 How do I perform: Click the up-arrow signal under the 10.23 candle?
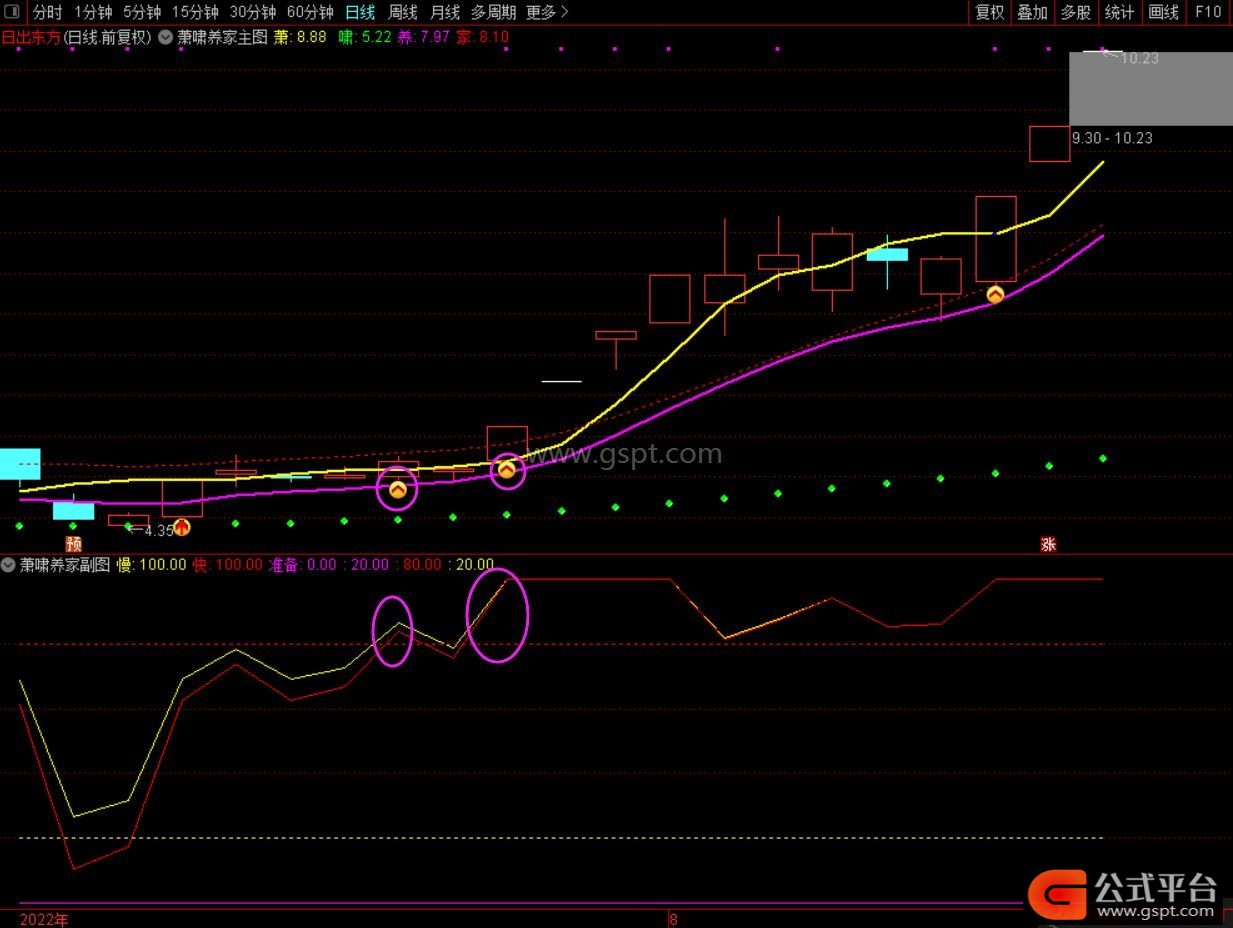(x=995, y=294)
